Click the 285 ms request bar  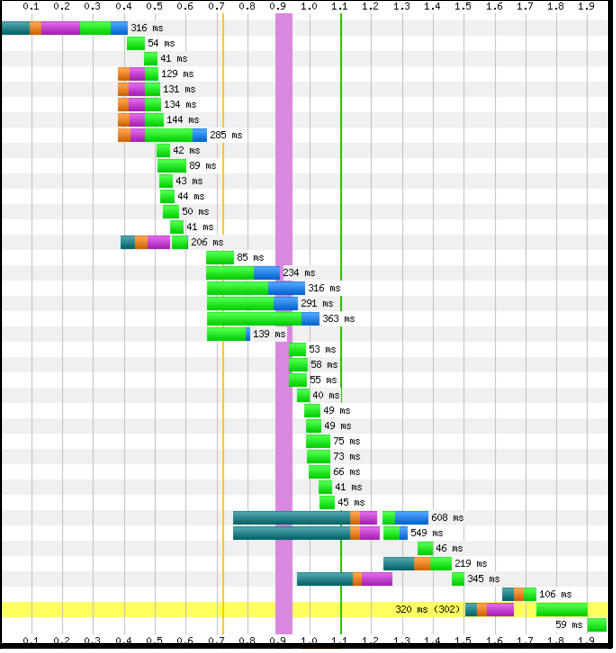pos(162,135)
